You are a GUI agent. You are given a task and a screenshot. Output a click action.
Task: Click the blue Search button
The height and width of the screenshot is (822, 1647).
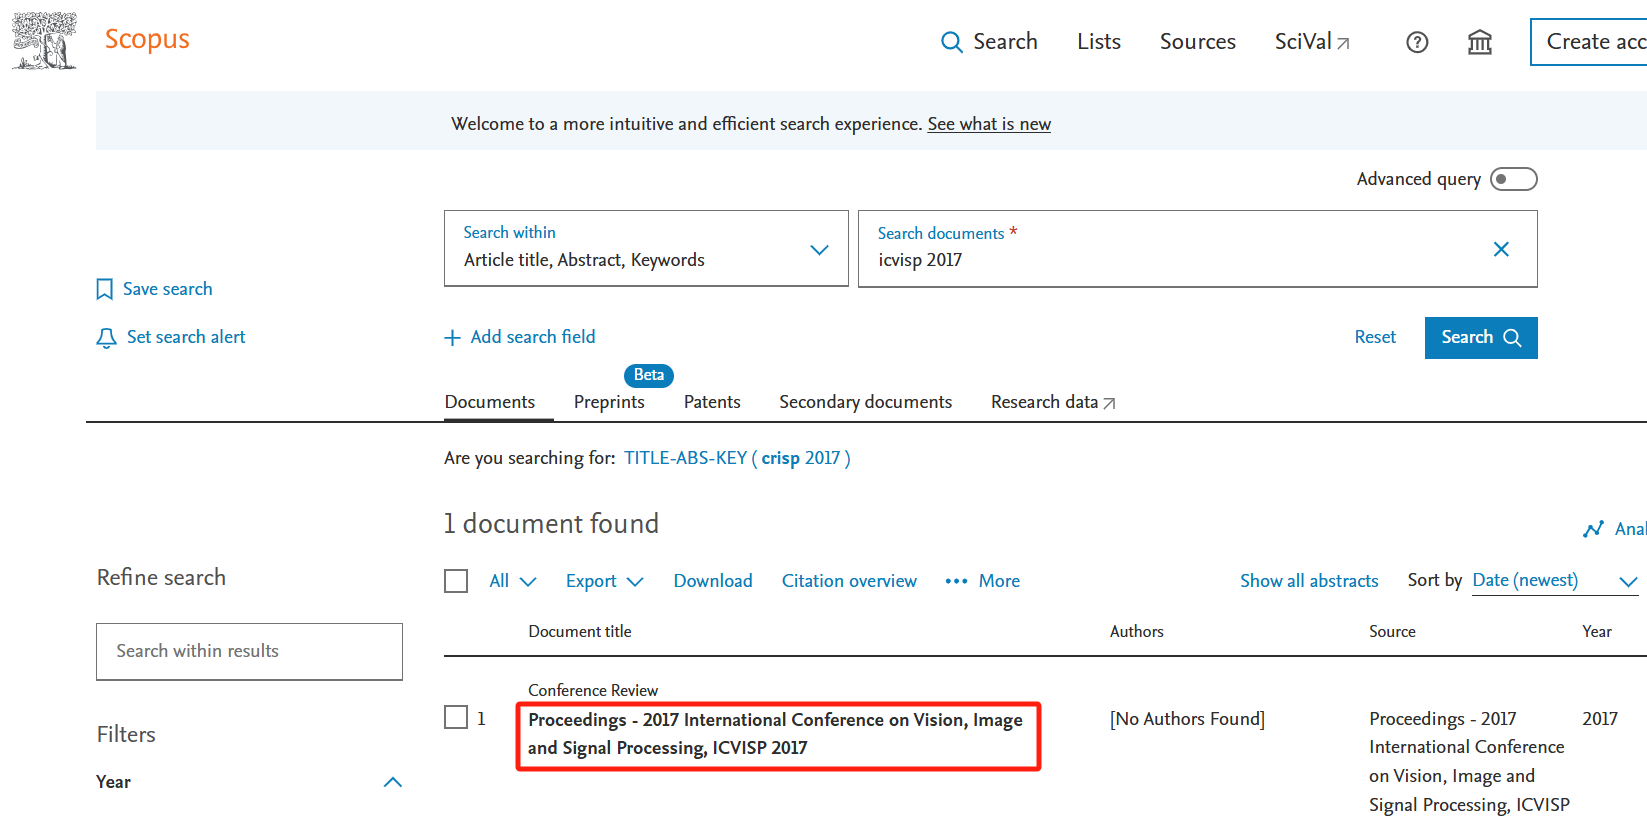pyautogui.click(x=1480, y=338)
